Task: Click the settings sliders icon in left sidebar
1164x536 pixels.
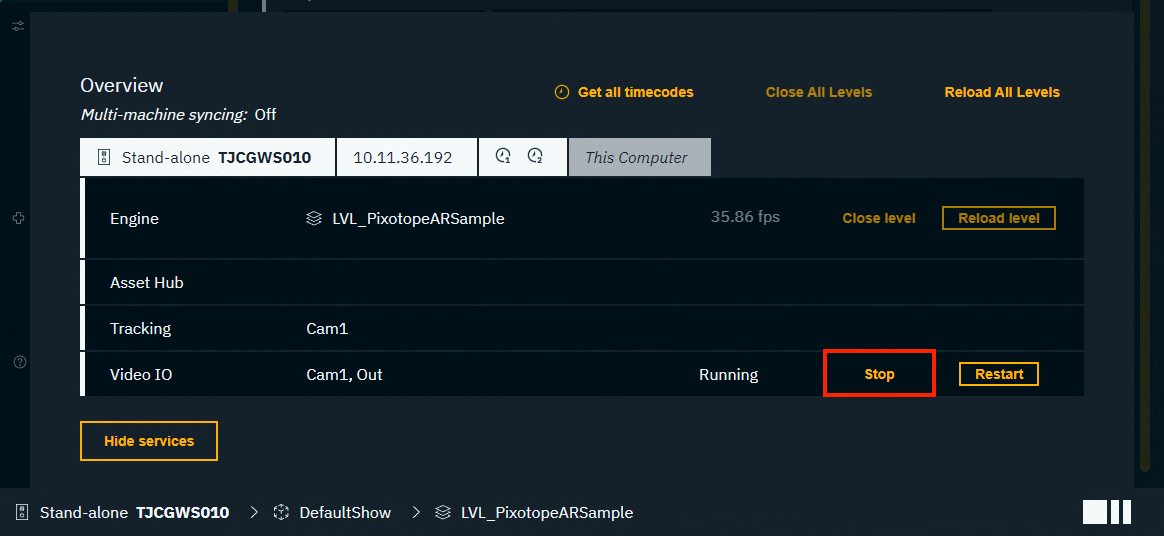Action: 18,25
